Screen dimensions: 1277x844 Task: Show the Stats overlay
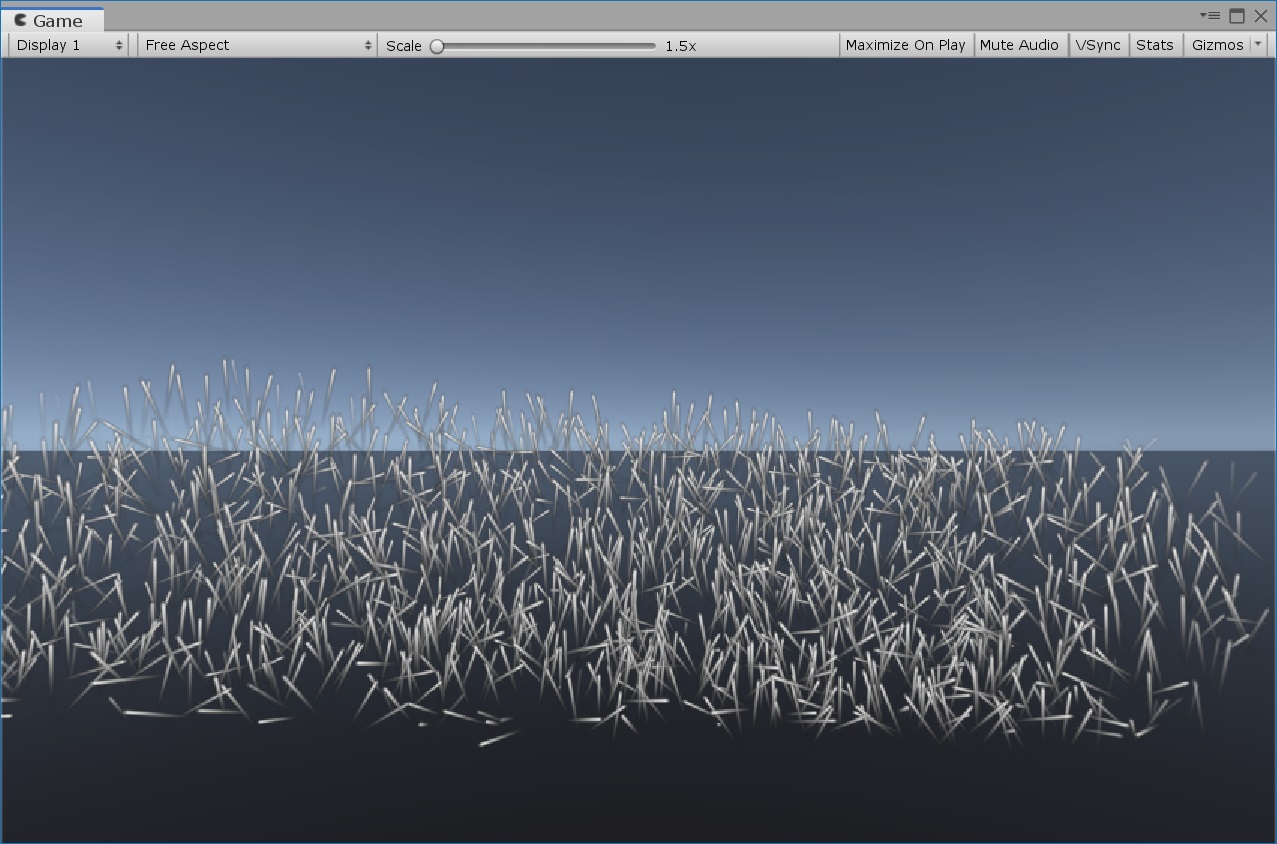point(1155,45)
